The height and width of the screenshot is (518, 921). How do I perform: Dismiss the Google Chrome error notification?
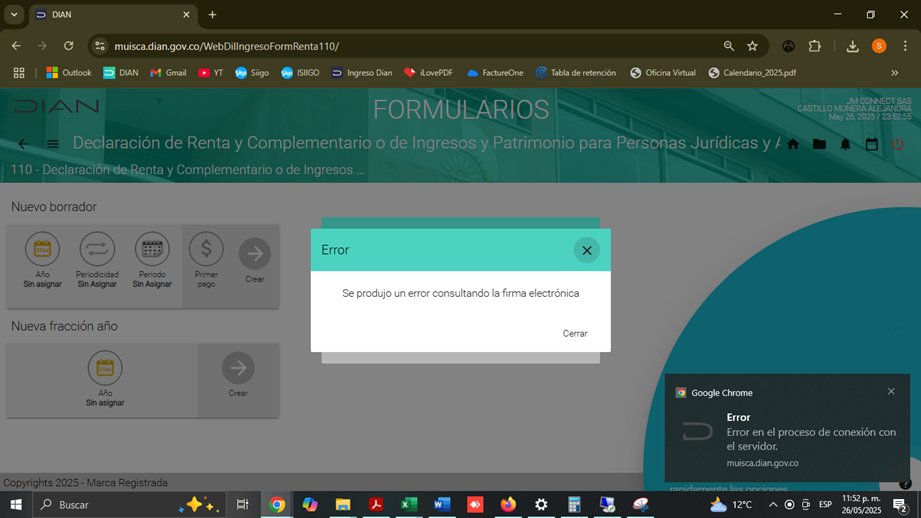[891, 391]
